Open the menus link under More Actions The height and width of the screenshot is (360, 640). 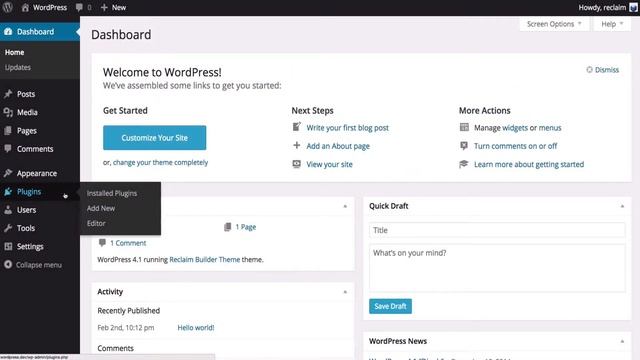coord(550,128)
